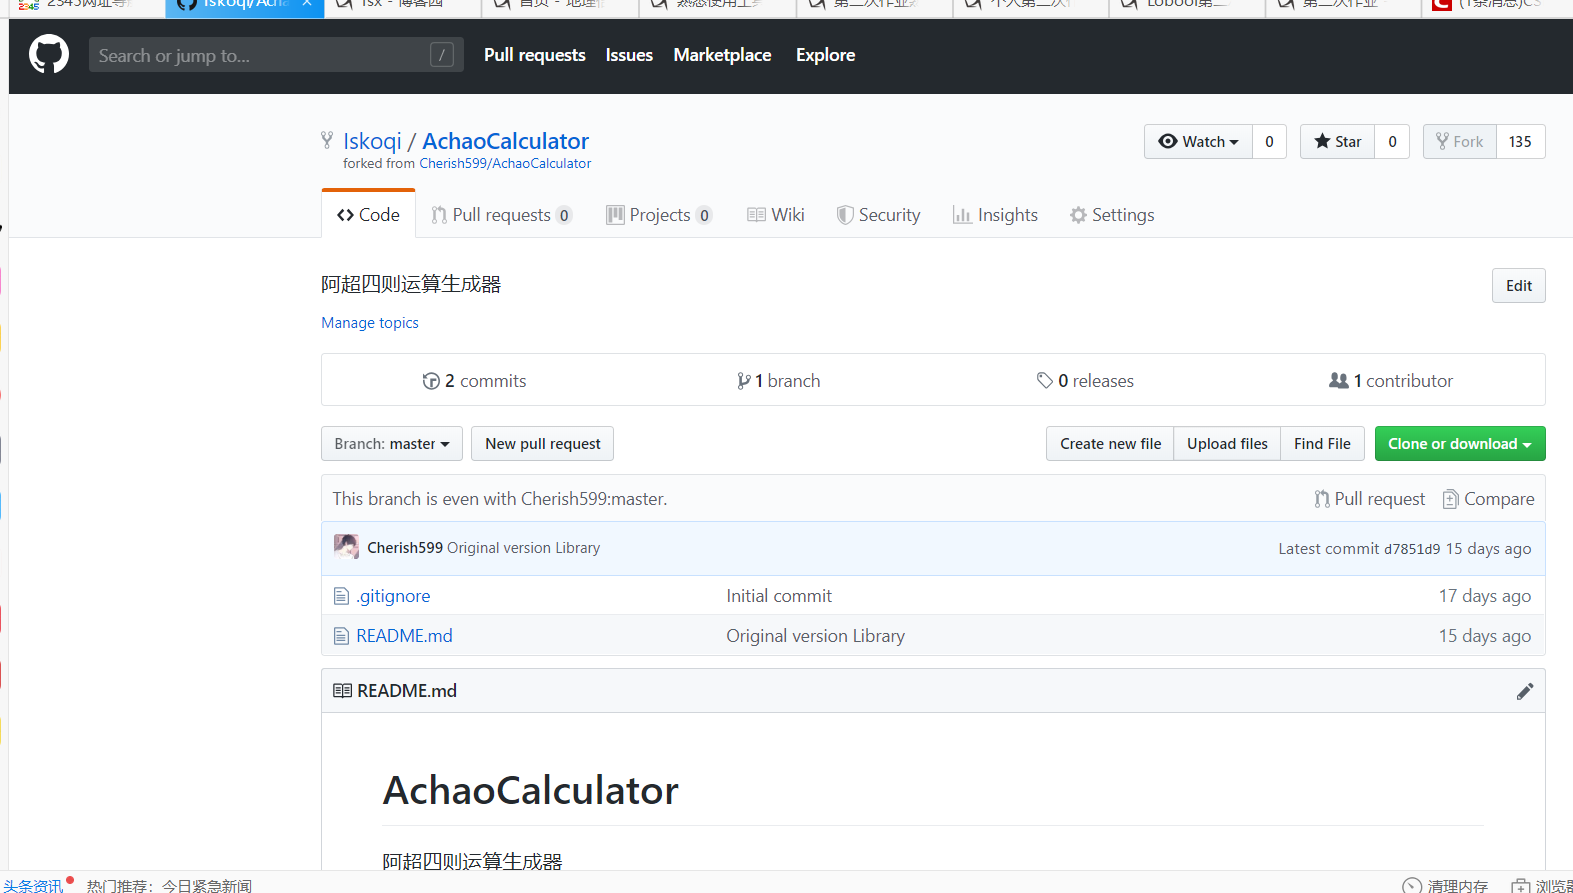Image resolution: width=1573 pixels, height=893 pixels.
Task: Click the .gitignore file icon
Action: 341,596
